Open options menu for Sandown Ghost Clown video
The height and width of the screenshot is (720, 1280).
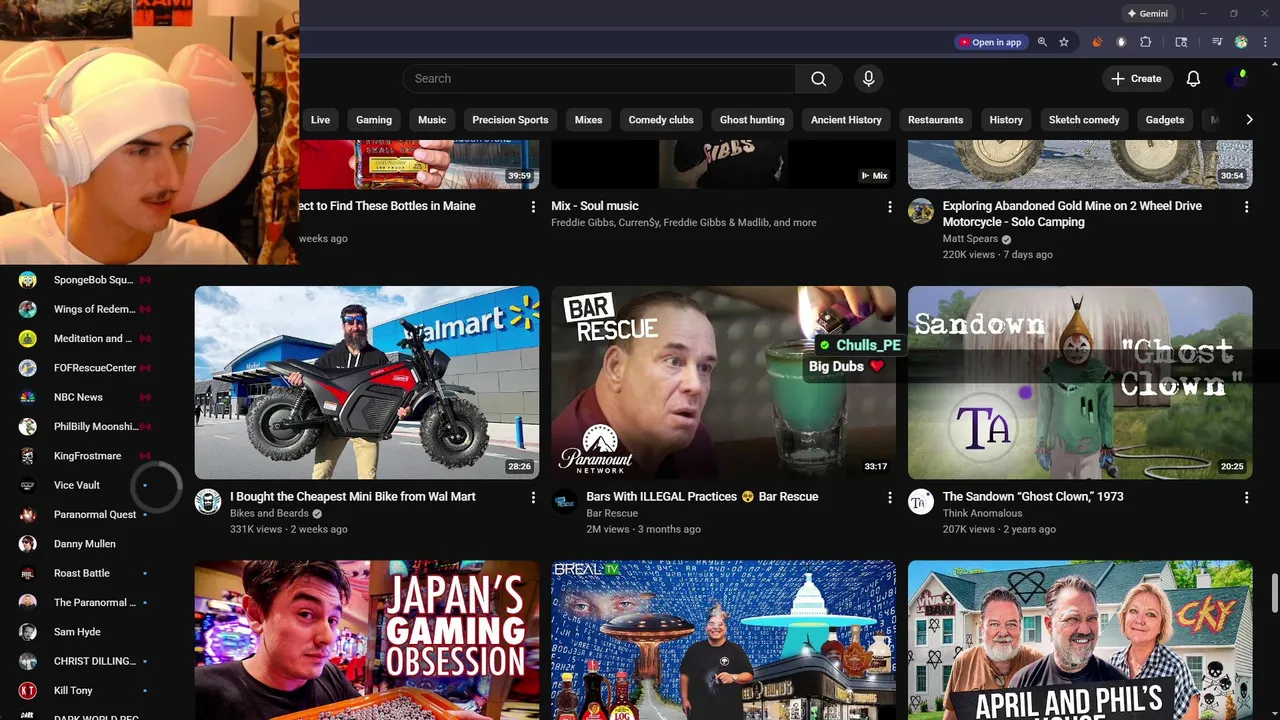point(1246,497)
